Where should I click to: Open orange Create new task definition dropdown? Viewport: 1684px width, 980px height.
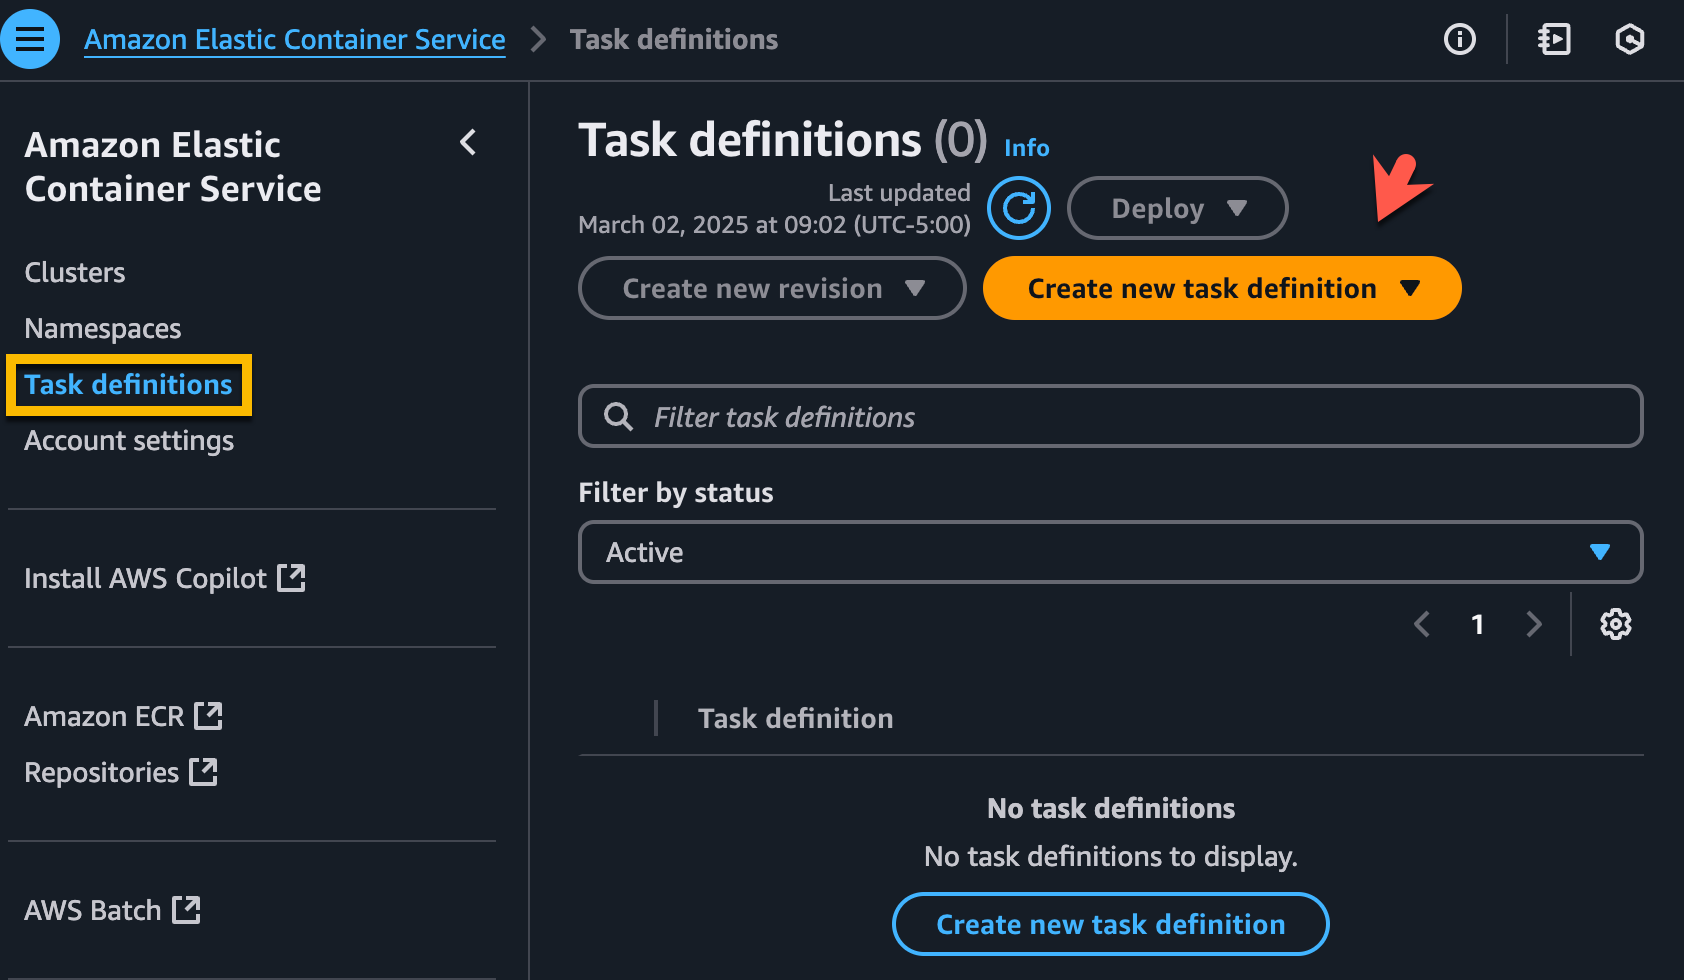[x=1221, y=288]
